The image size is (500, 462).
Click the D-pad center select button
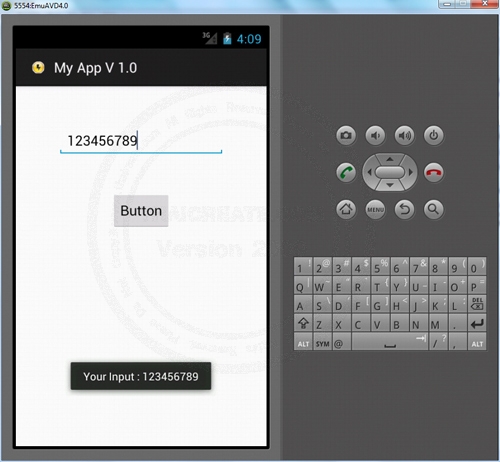(x=390, y=172)
